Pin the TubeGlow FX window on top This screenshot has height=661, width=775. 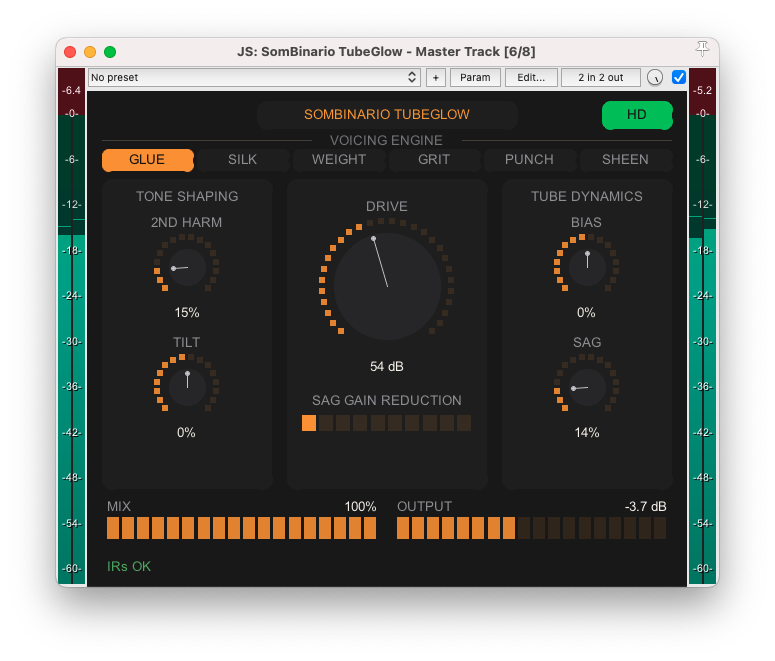pos(702,49)
